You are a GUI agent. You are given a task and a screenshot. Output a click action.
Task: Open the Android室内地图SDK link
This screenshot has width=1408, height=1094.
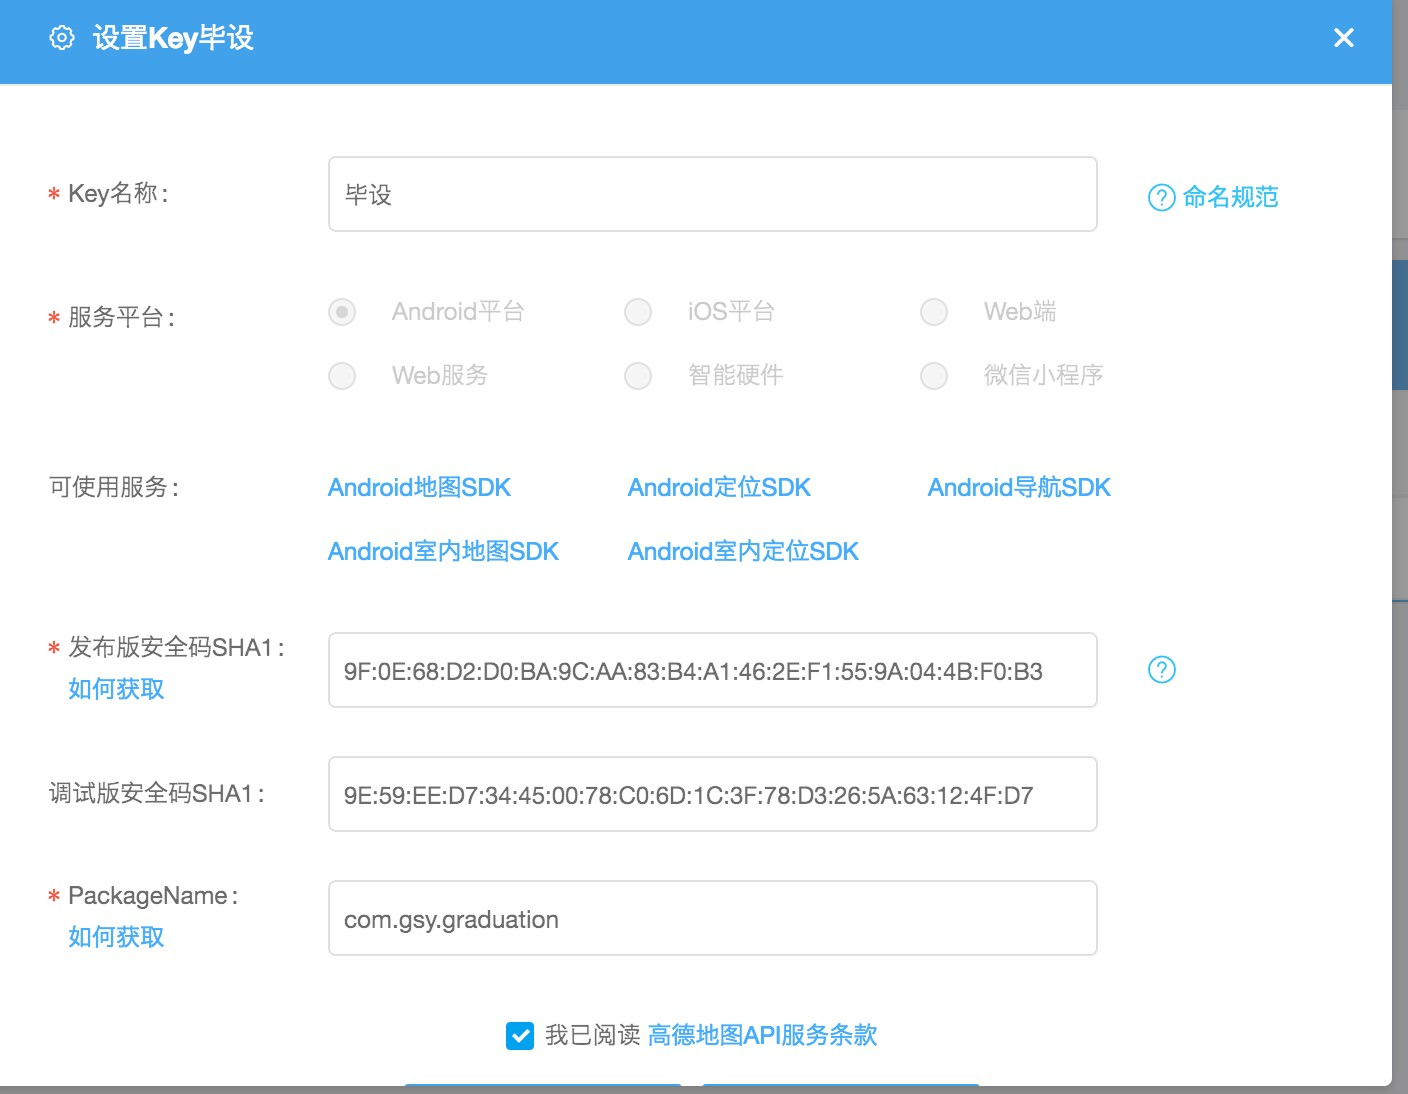pos(443,552)
